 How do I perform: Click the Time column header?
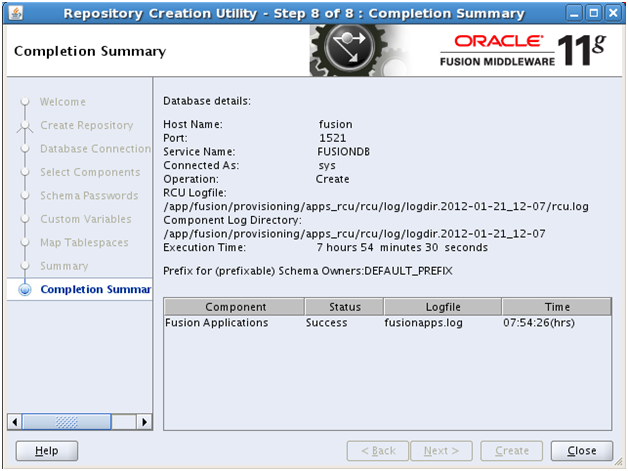click(x=557, y=307)
